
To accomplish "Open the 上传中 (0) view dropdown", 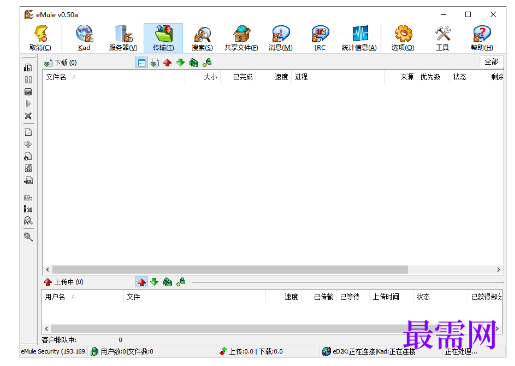I will tap(63, 282).
